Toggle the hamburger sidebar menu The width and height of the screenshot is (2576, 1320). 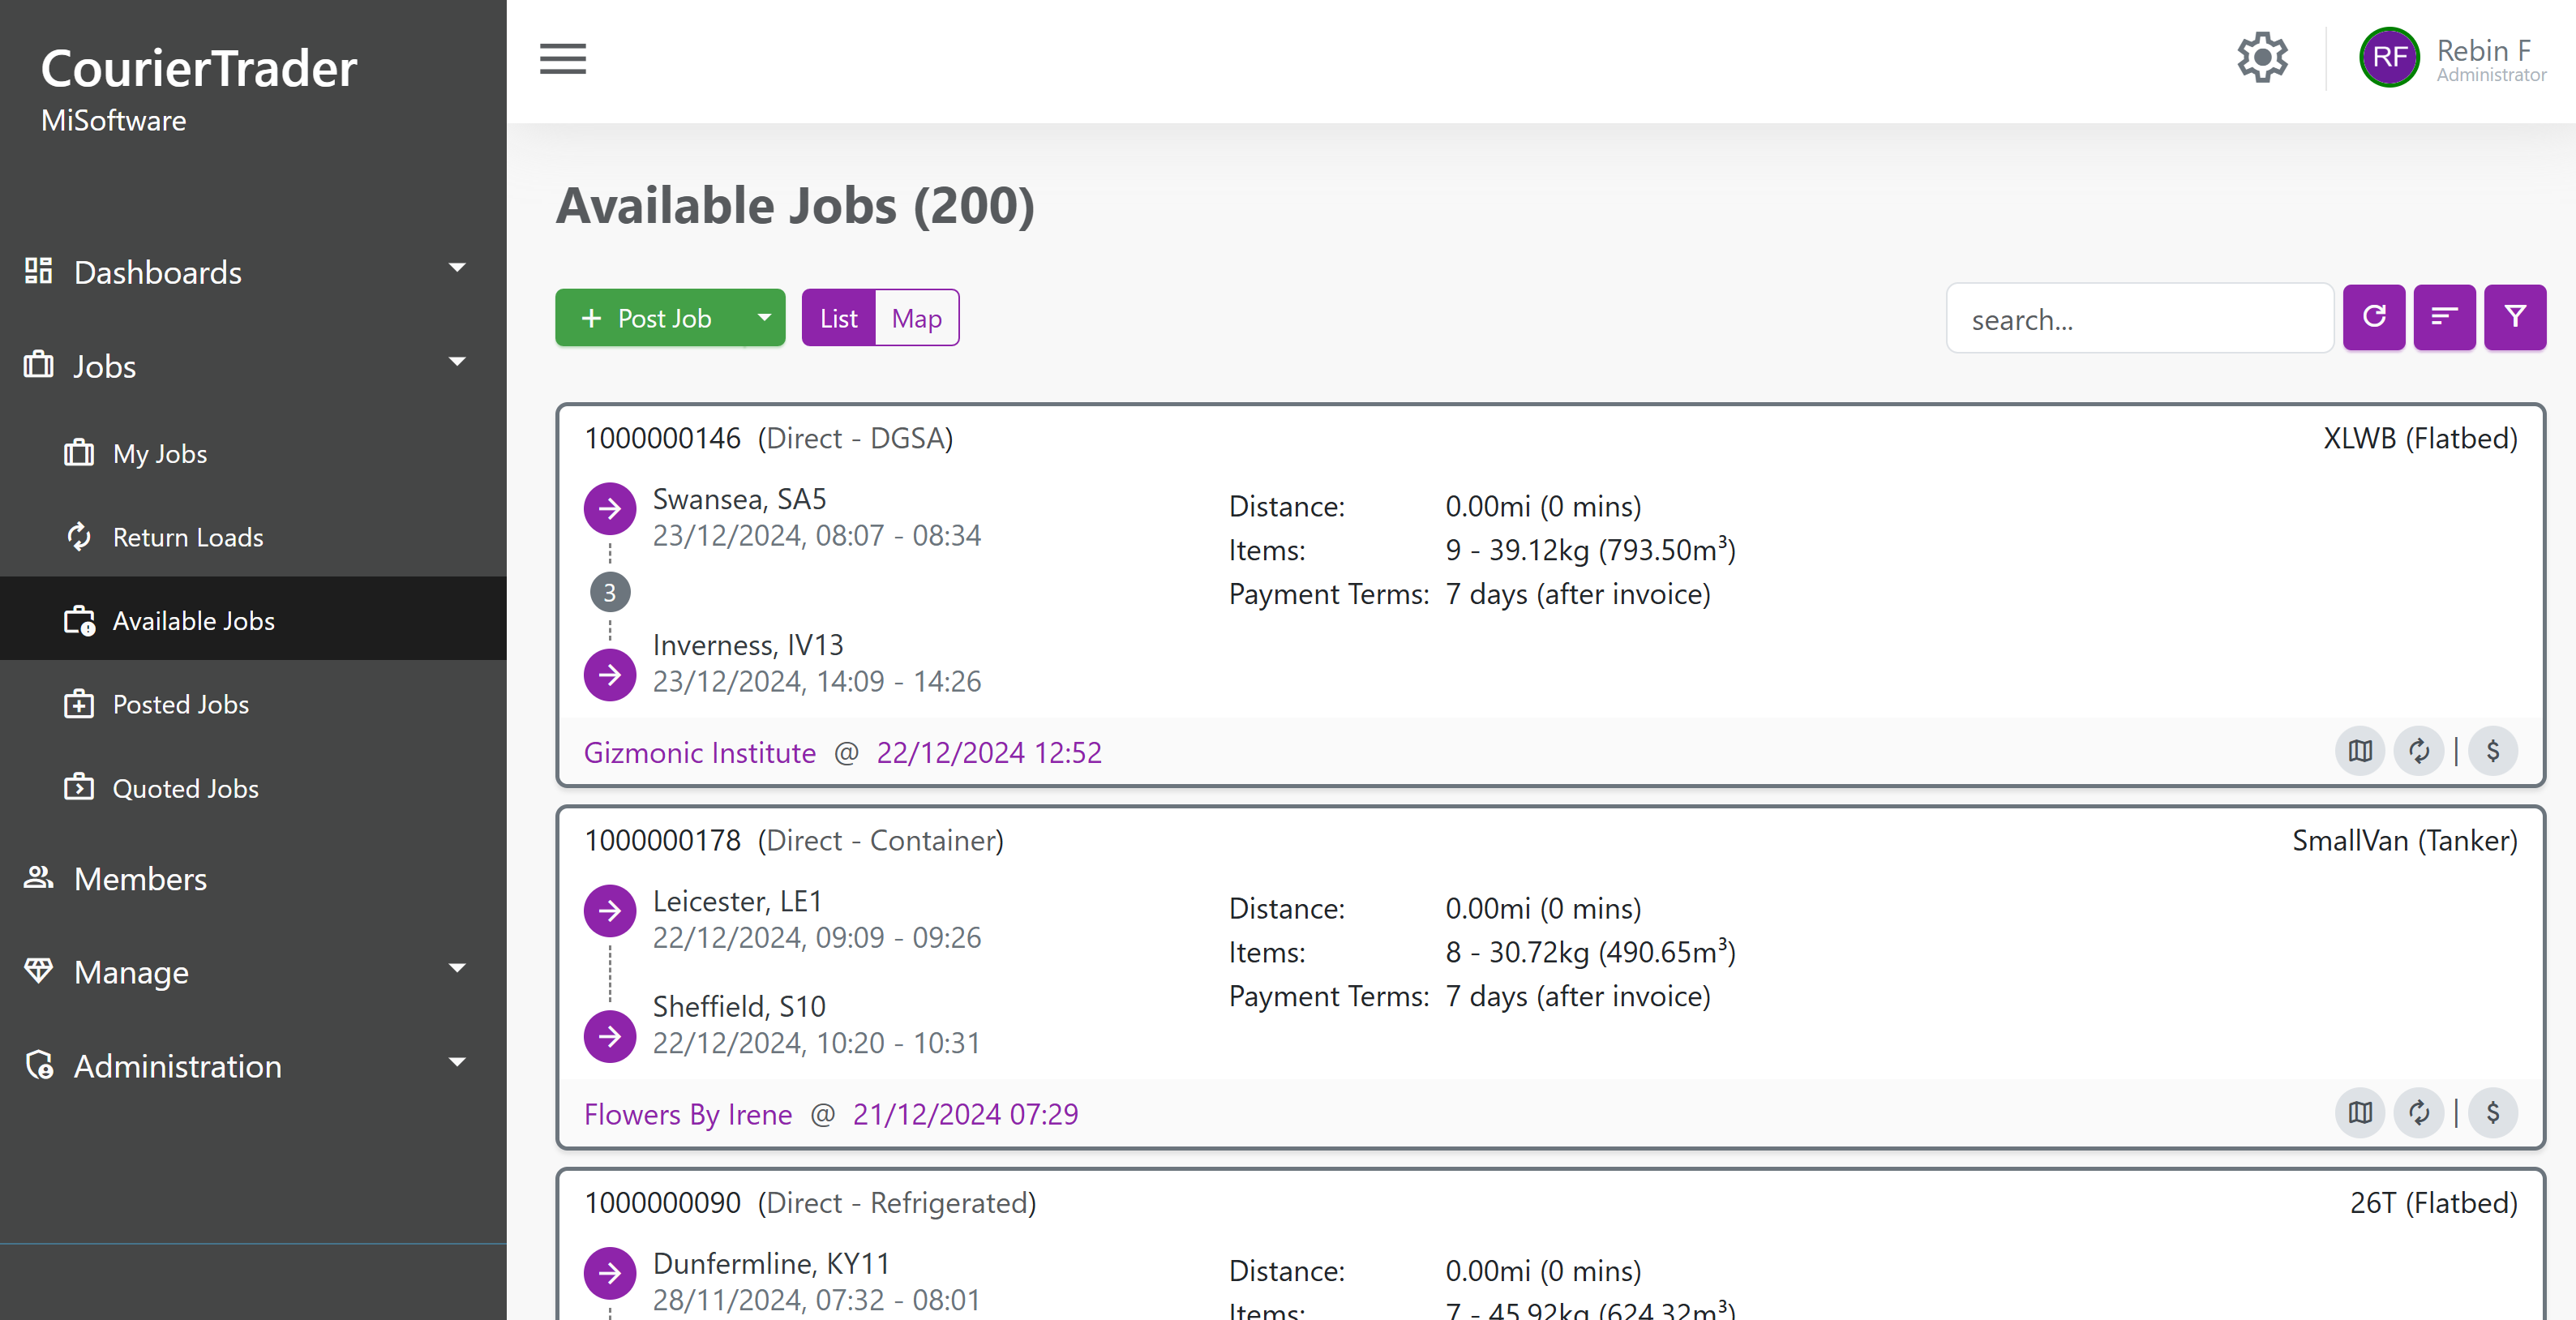tap(563, 58)
